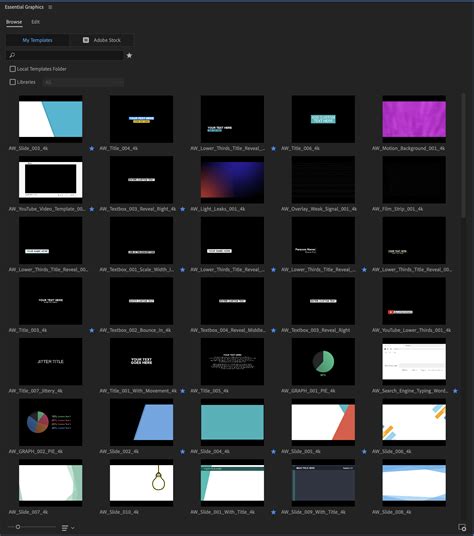Filter templates by favorites star

point(129,55)
